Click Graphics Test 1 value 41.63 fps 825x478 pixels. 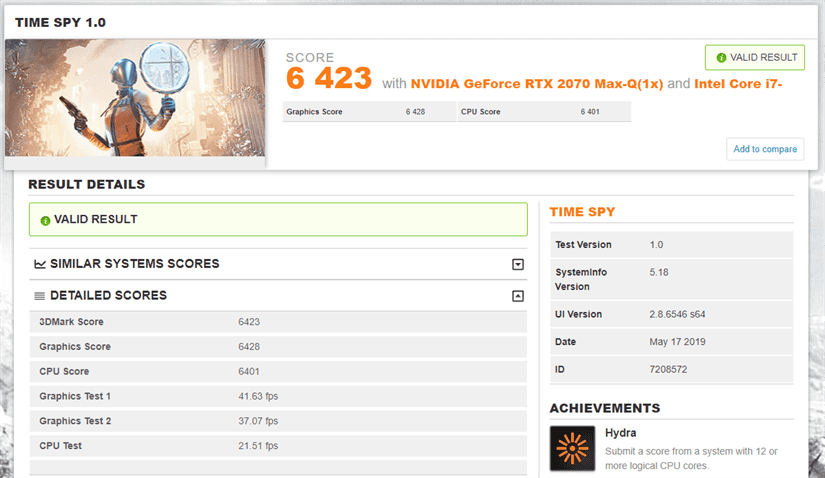(x=258, y=396)
